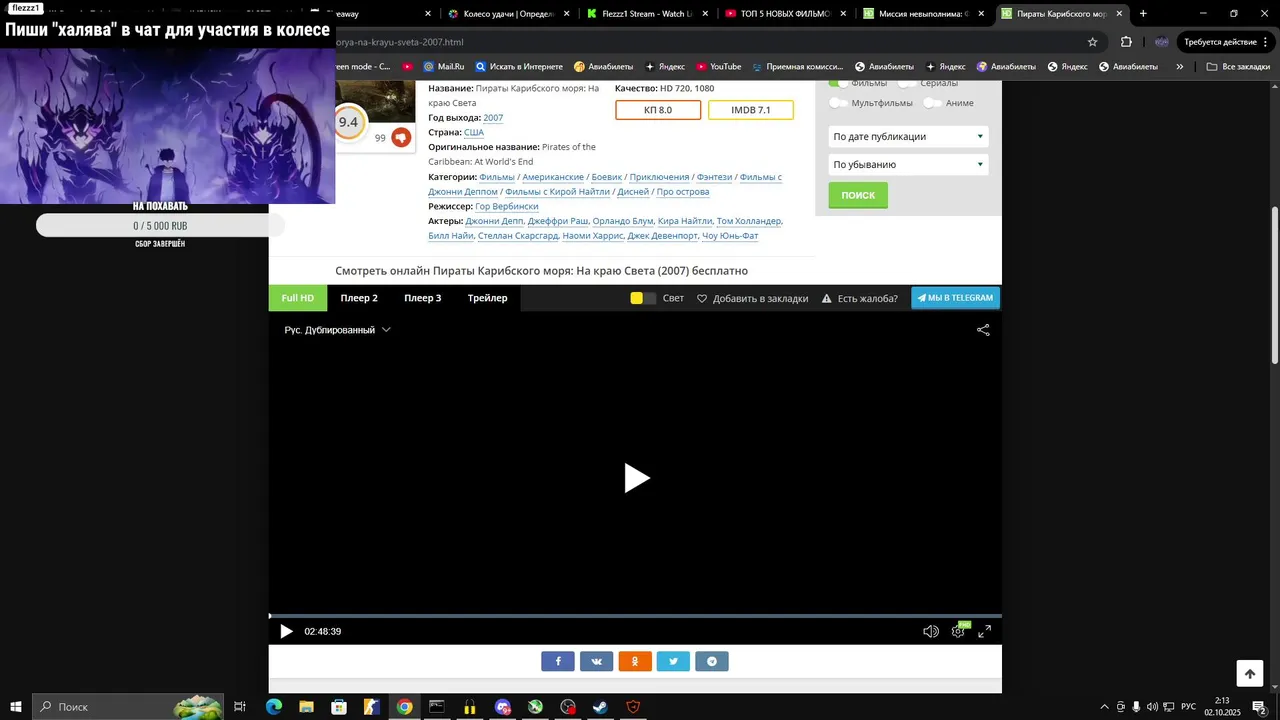The height and width of the screenshot is (720, 1280).
Task: Open the Фэнтези category link
Action: tap(714, 177)
